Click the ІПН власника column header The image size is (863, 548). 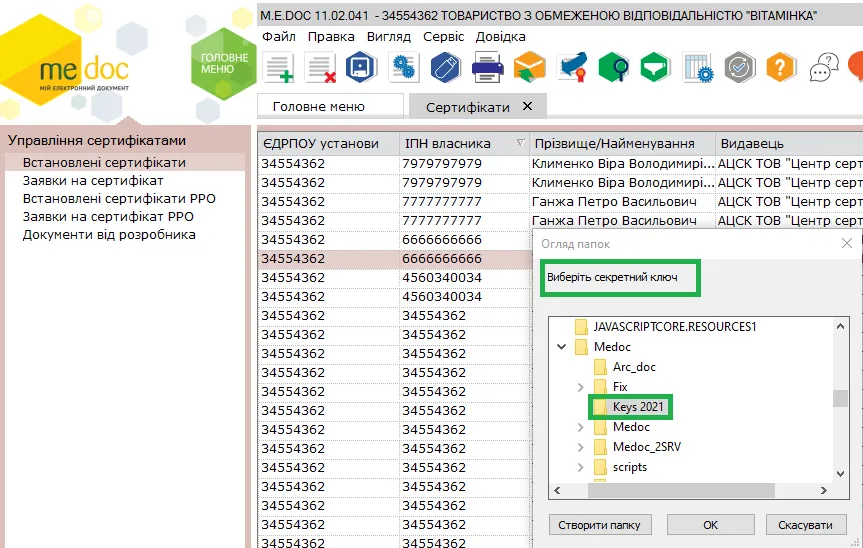463,144
